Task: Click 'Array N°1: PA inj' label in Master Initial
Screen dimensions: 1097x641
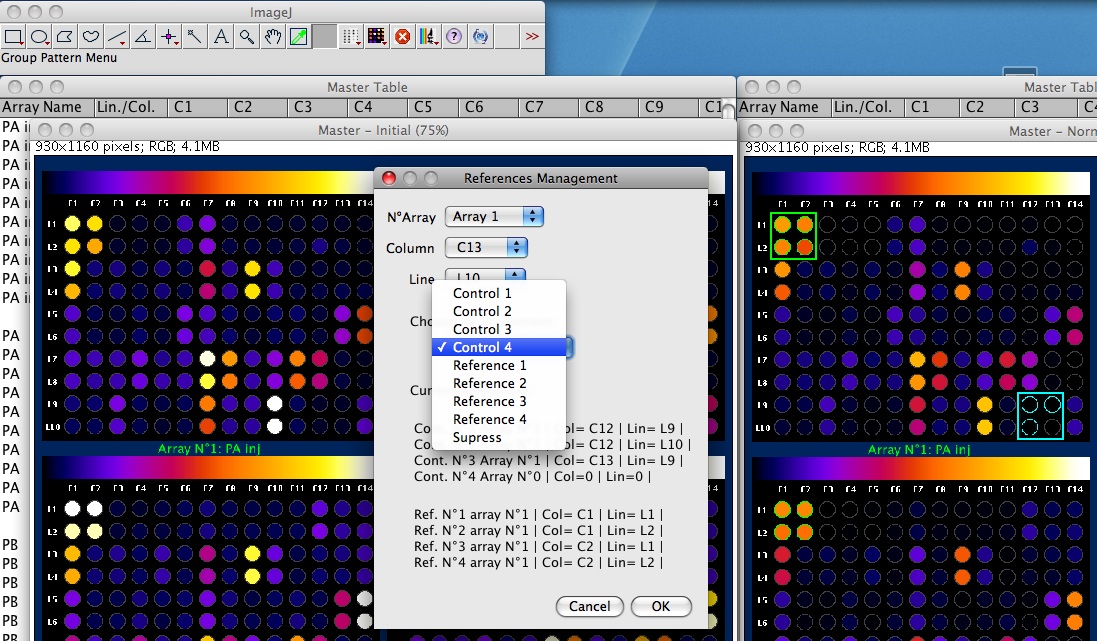Action: [x=208, y=449]
